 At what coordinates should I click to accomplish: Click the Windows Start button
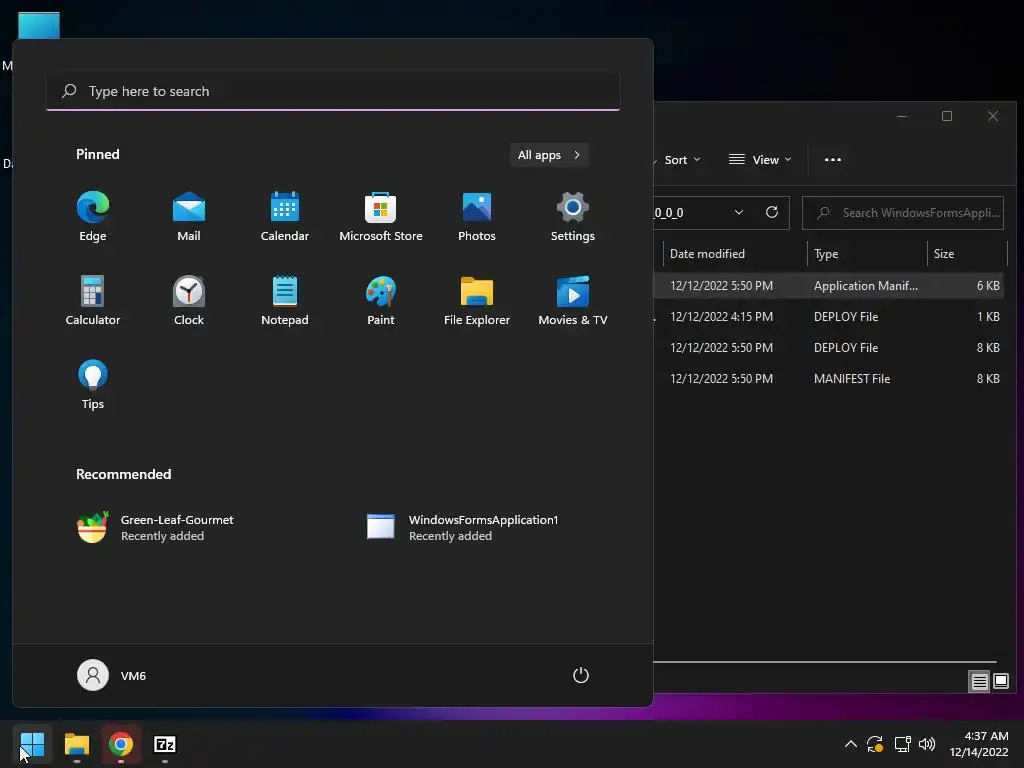coord(32,744)
